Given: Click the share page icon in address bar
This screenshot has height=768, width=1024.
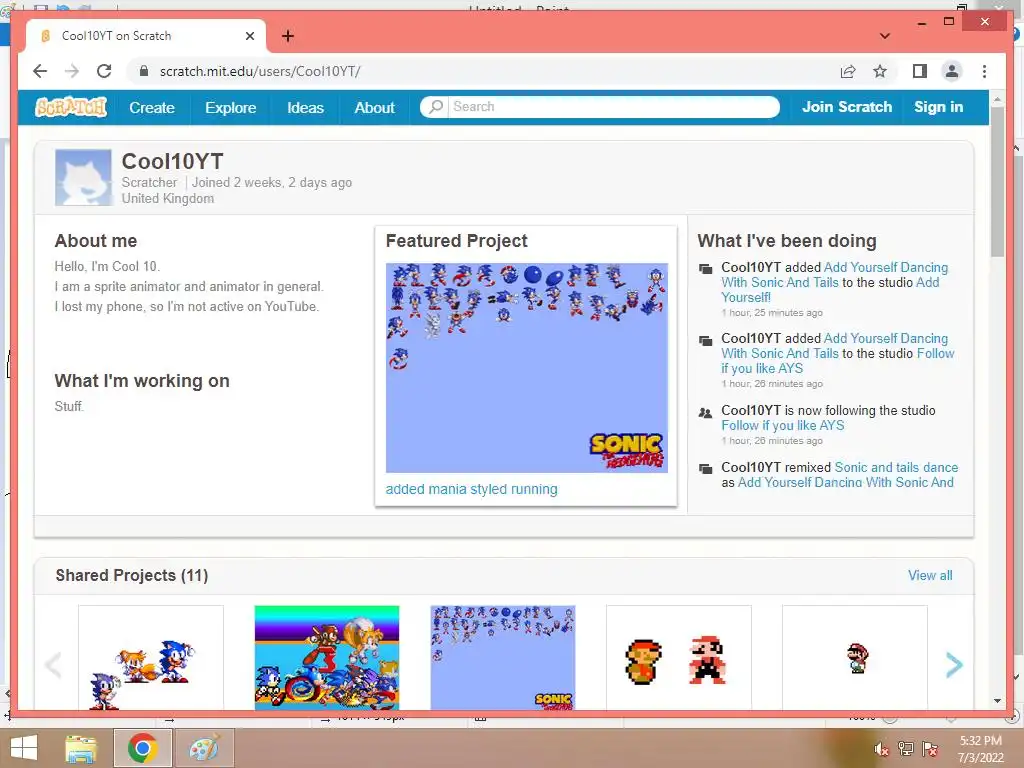Looking at the screenshot, I should (848, 71).
